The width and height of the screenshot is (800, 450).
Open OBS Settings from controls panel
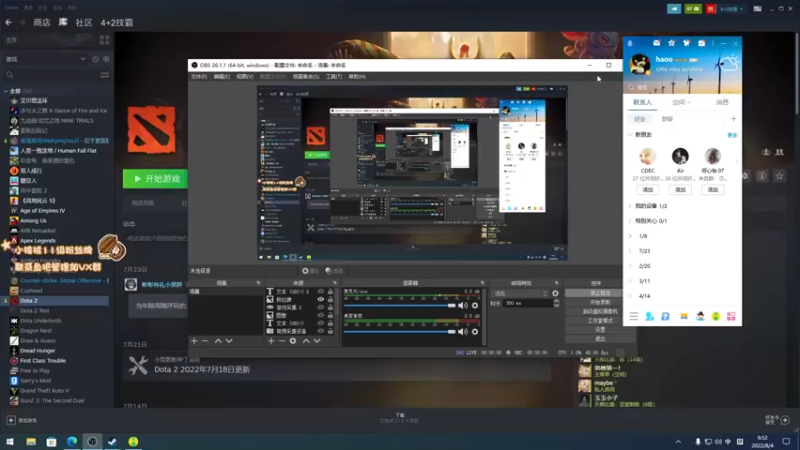pos(600,330)
